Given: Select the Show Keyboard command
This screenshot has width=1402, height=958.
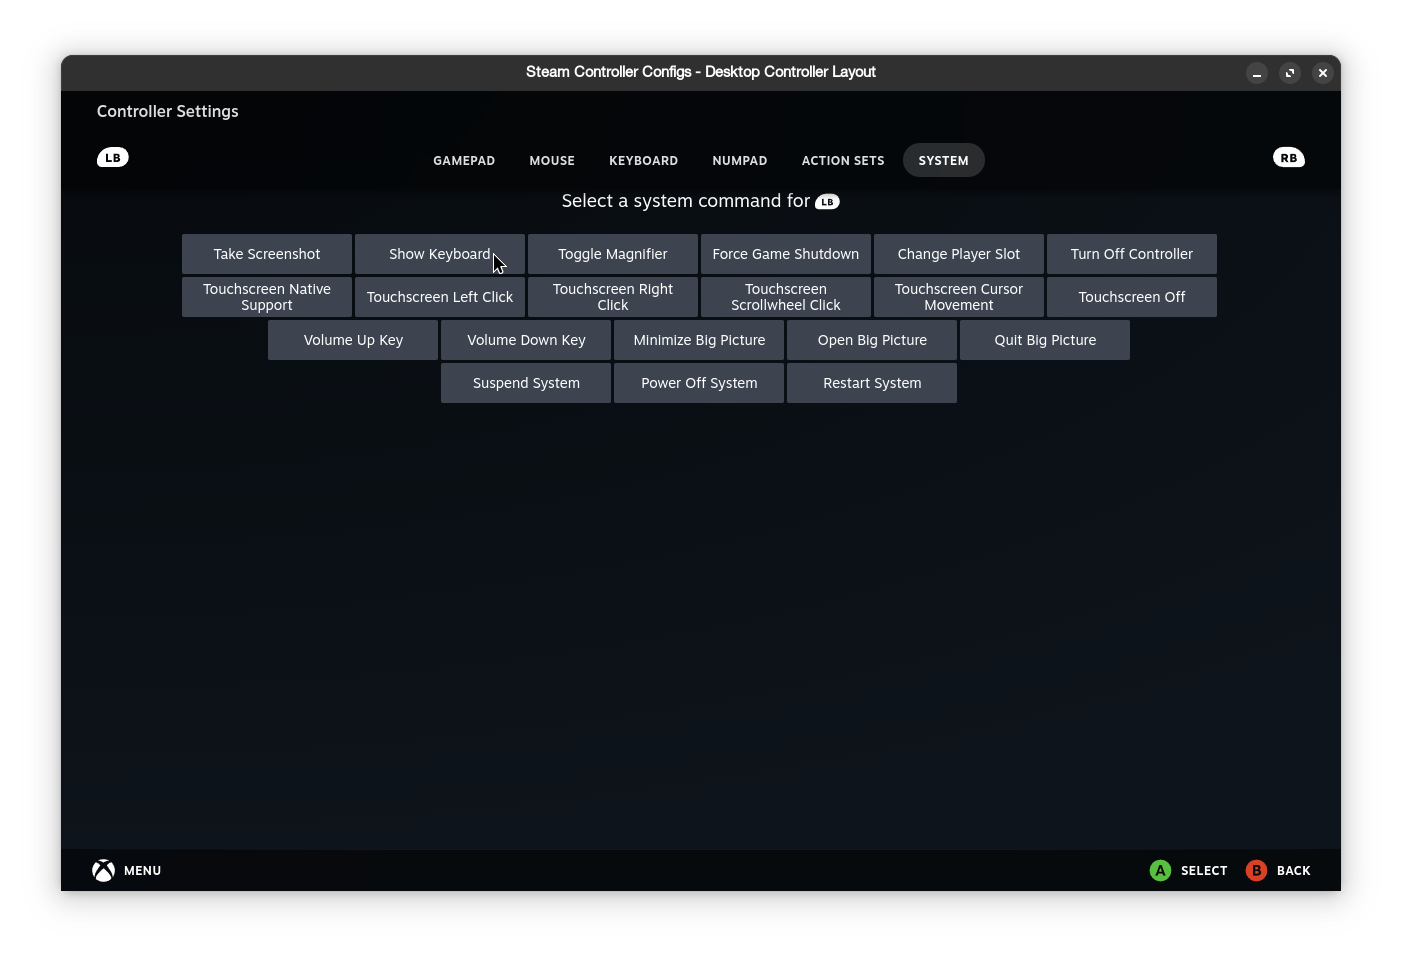Looking at the screenshot, I should click(x=440, y=254).
